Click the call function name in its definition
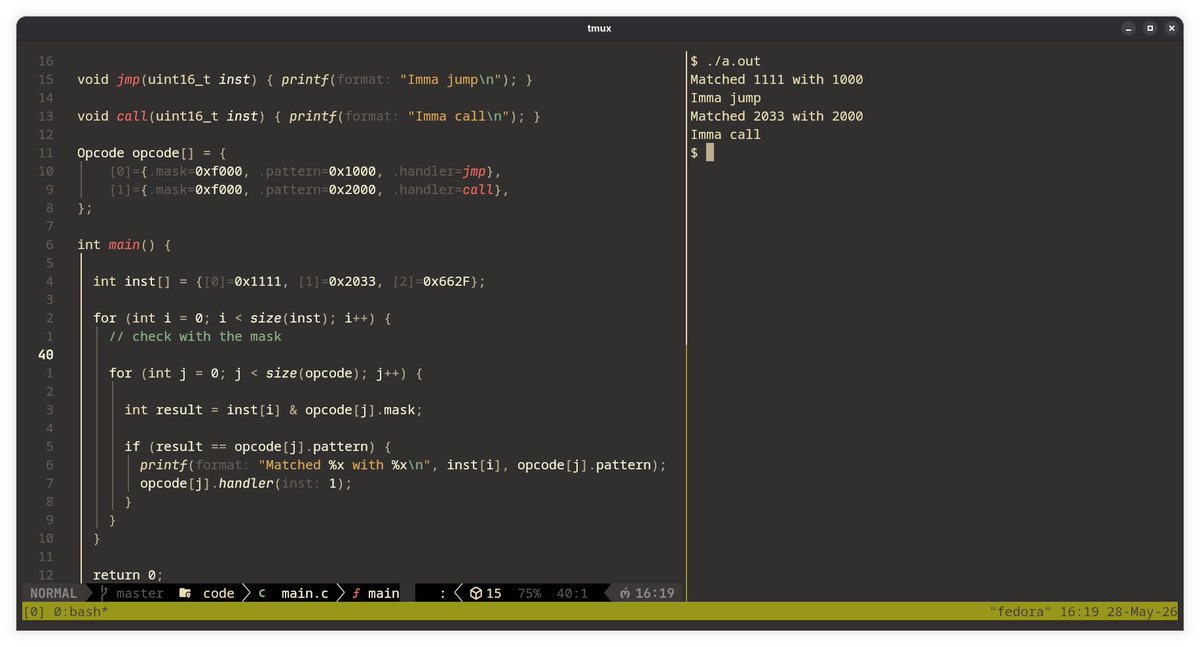Image resolution: width=1200 pixels, height=647 pixels. pyautogui.click(x=133, y=116)
